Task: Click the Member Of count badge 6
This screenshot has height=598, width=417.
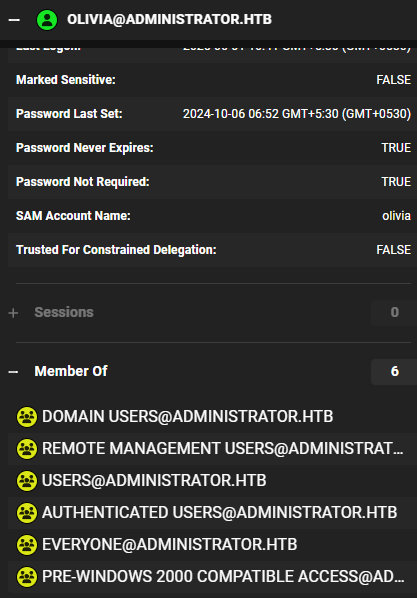Action: tap(394, 371)
